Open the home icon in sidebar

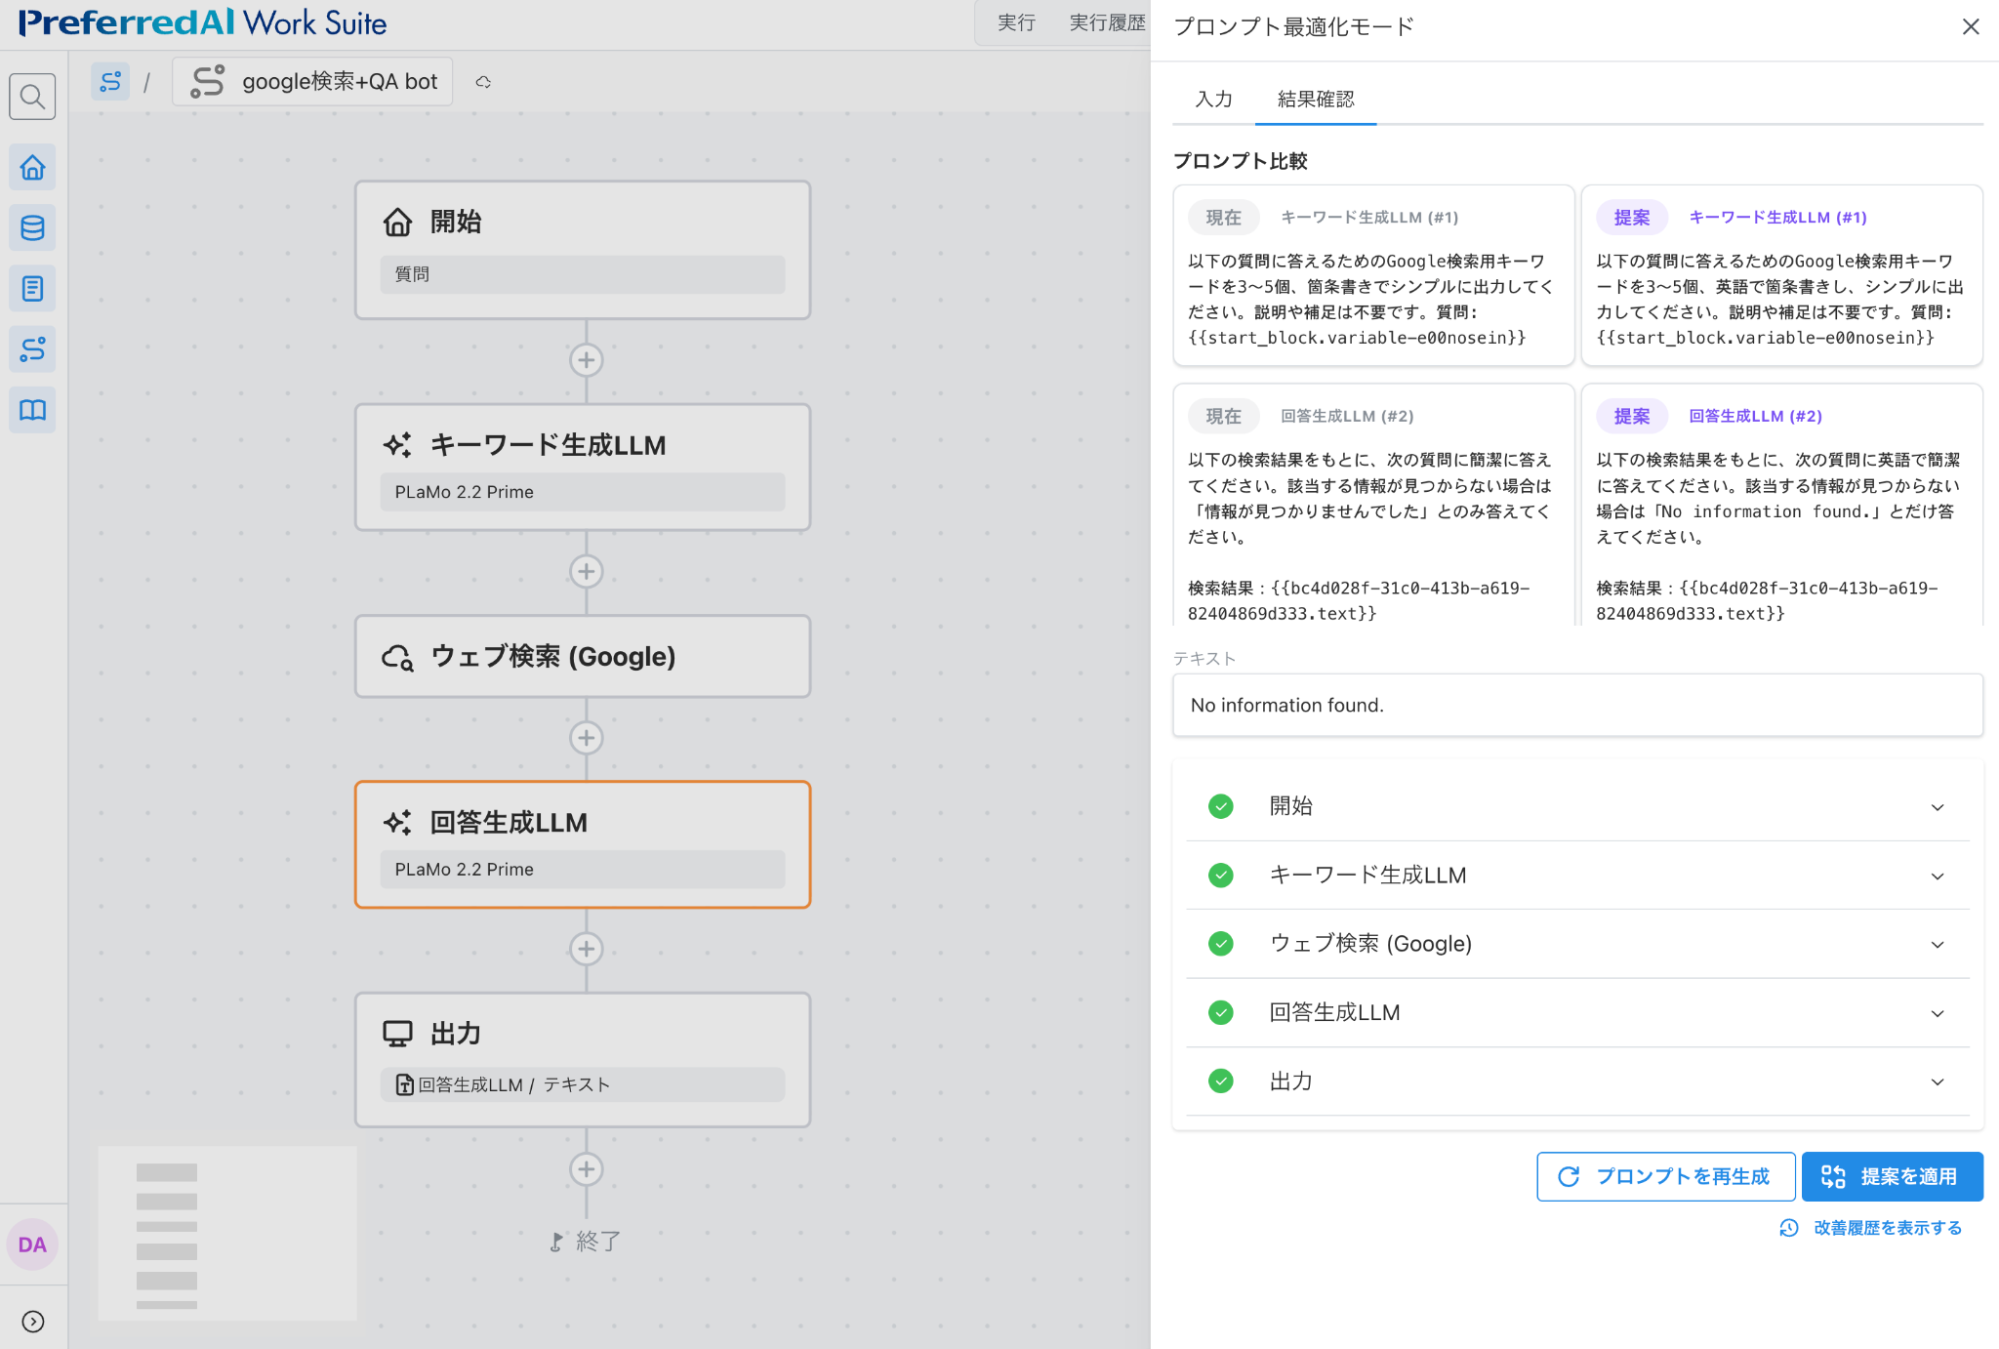(32, 167)
